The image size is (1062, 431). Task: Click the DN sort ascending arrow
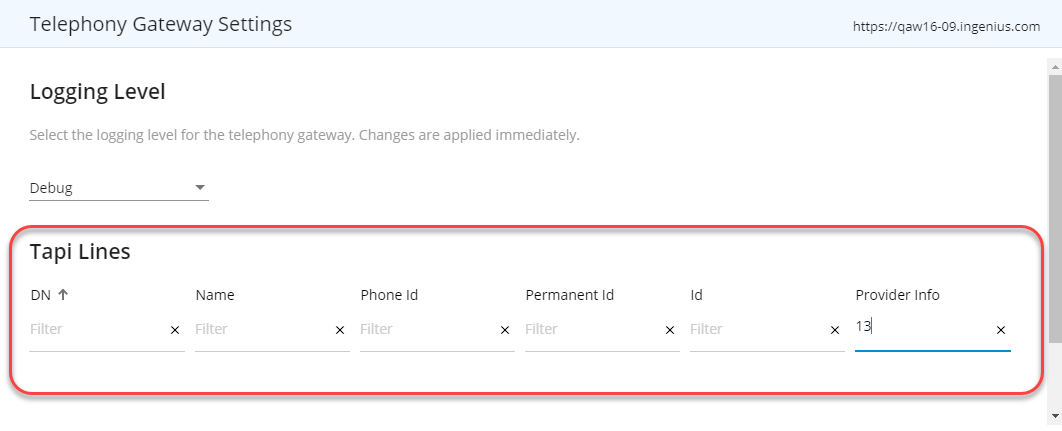point(62,295)
